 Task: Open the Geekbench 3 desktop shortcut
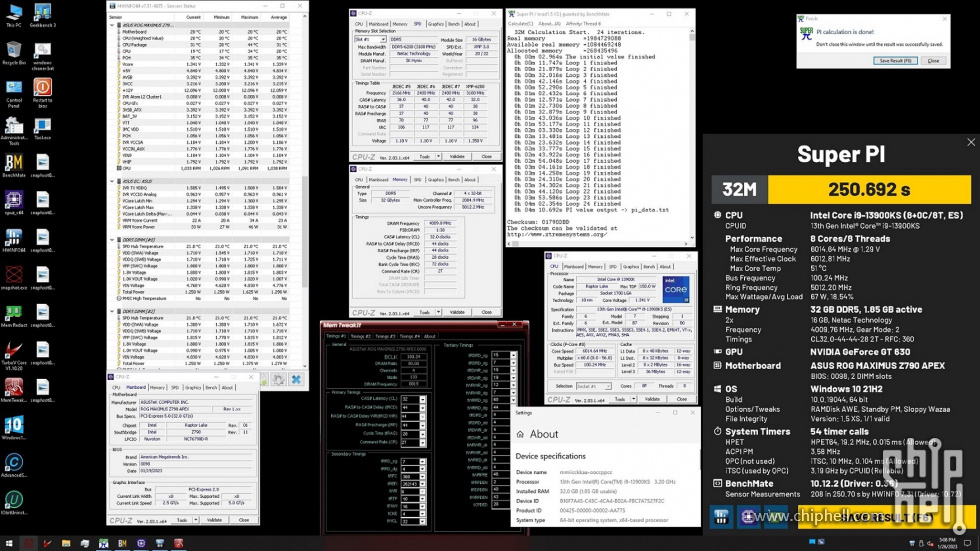pyautogui.click(x=42, y=15)
